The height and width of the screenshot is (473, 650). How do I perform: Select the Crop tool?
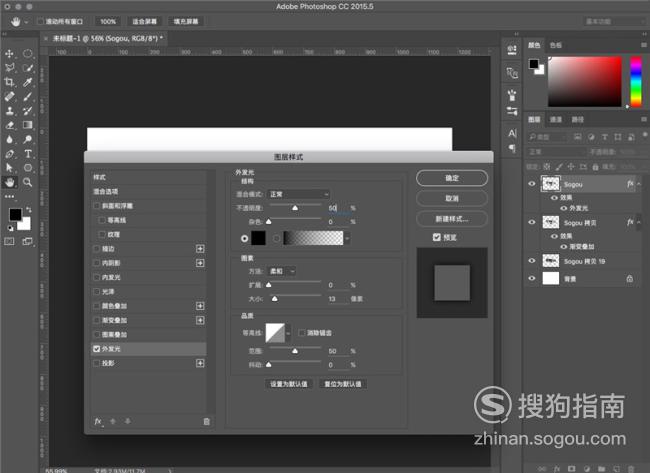point(9,82)
